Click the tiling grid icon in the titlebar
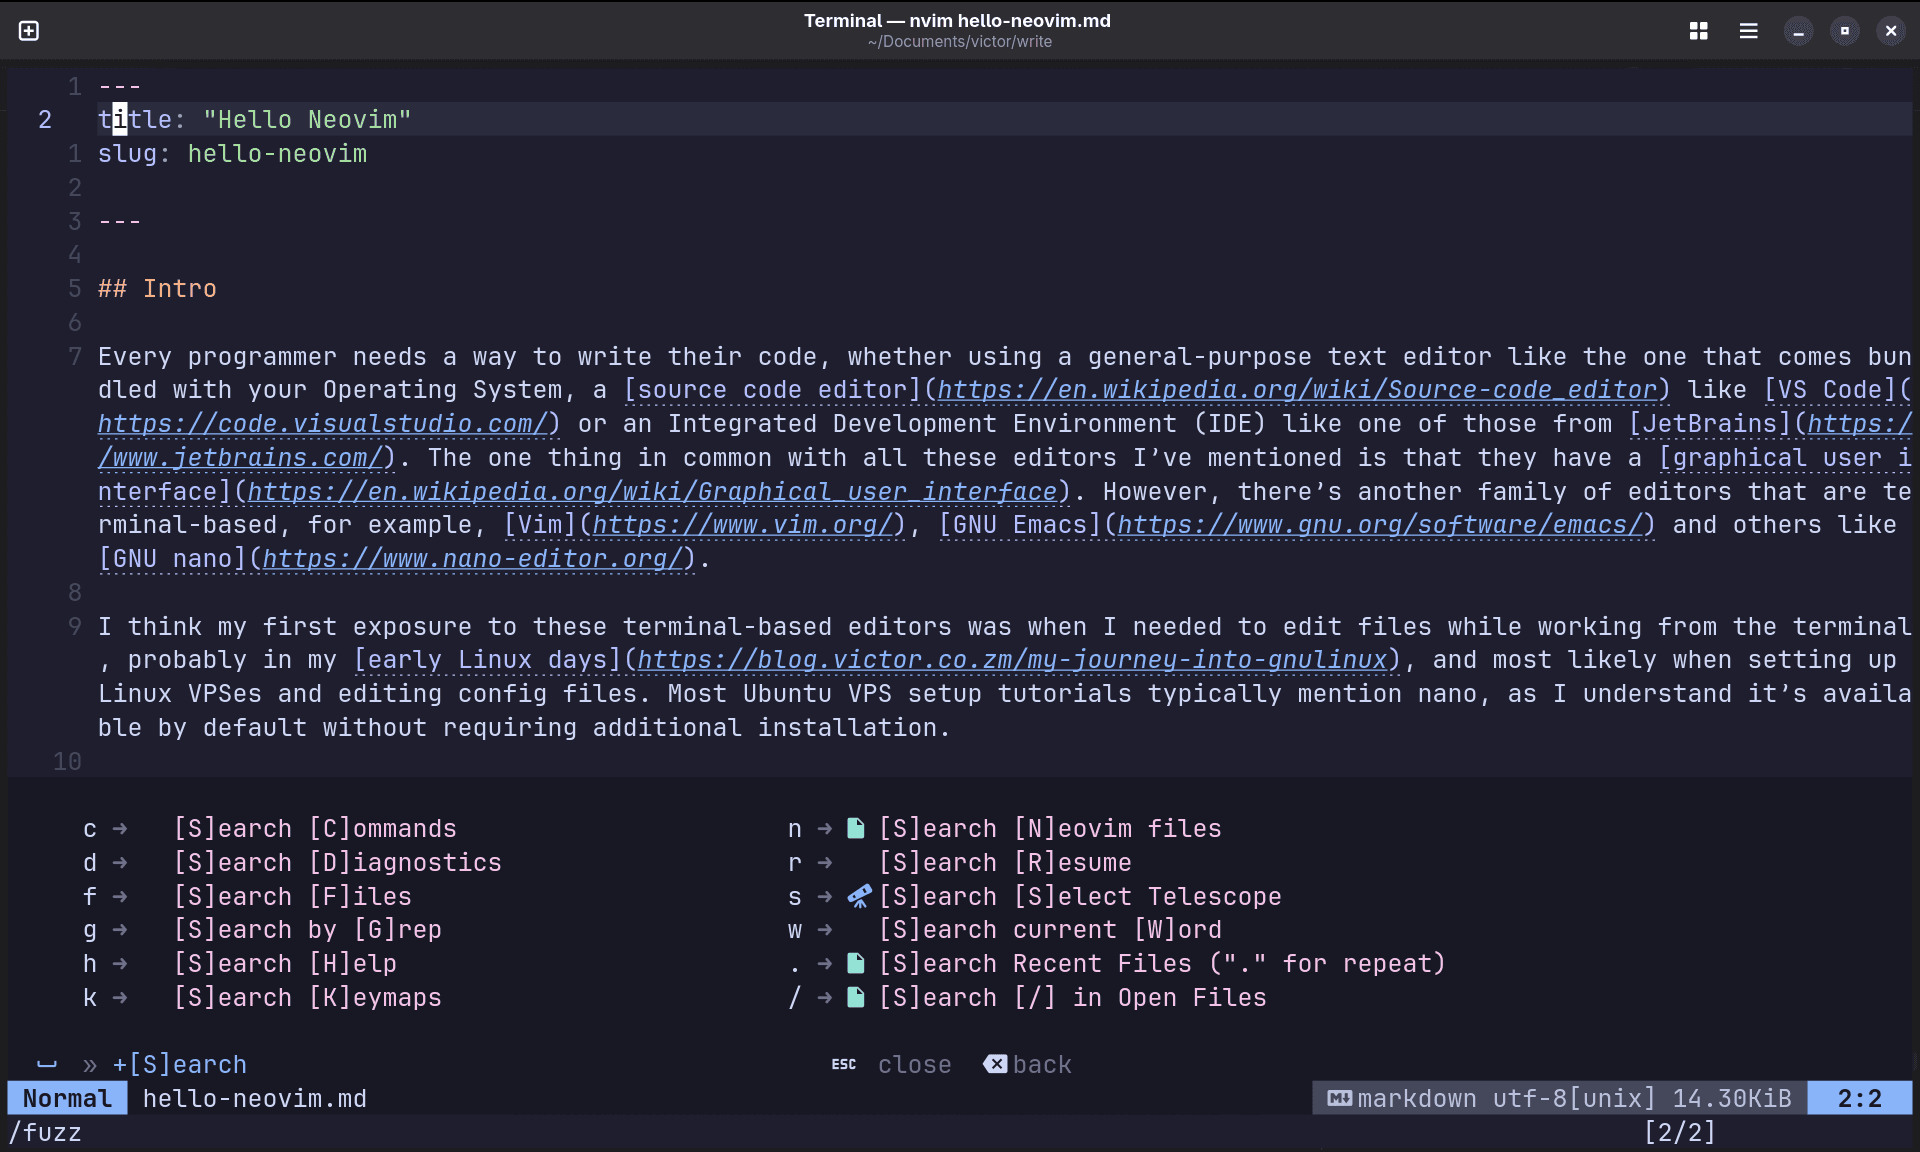The image size is (1920, 1152). [x=1698, y=31]
